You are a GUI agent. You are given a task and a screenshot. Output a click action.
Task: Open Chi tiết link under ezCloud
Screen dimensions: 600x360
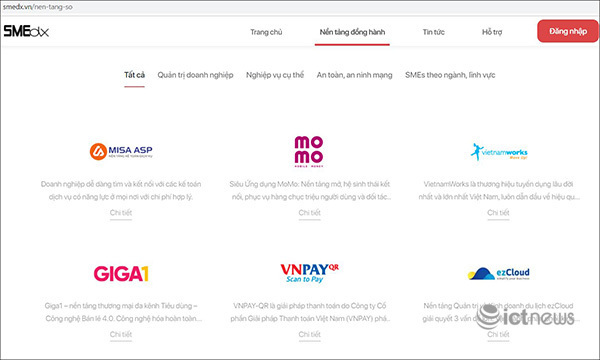[498, 334]
